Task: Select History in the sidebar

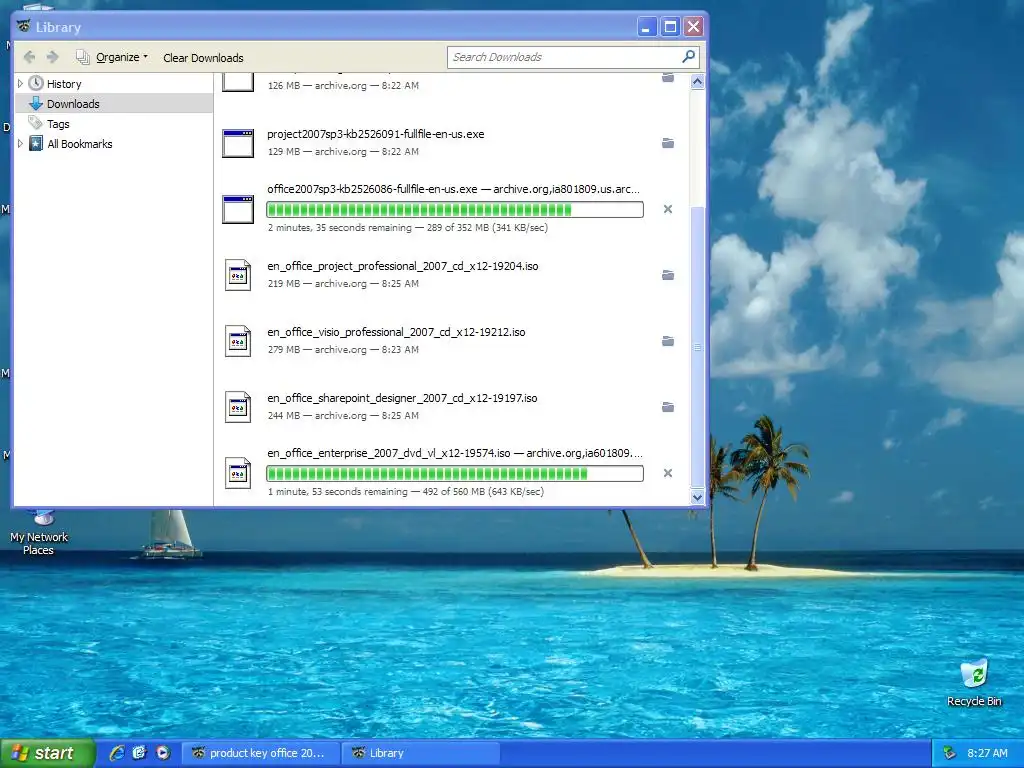Action: pyautogui.click(x=64, y=84)
